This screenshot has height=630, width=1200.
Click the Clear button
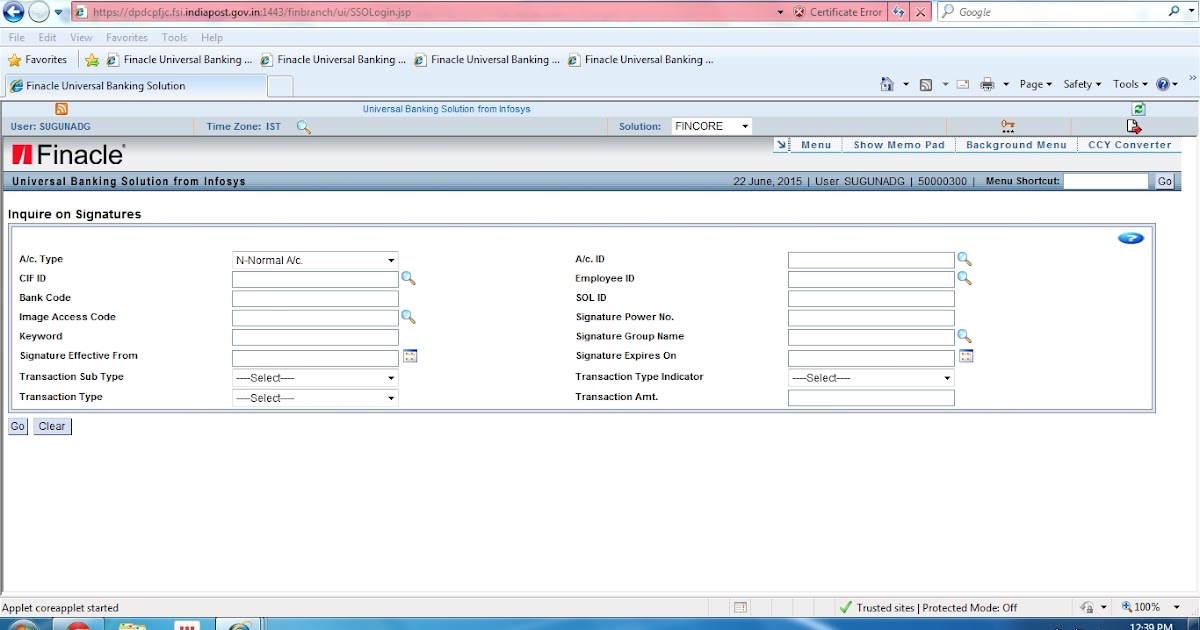pyautogui.click(x=52, y=426)
